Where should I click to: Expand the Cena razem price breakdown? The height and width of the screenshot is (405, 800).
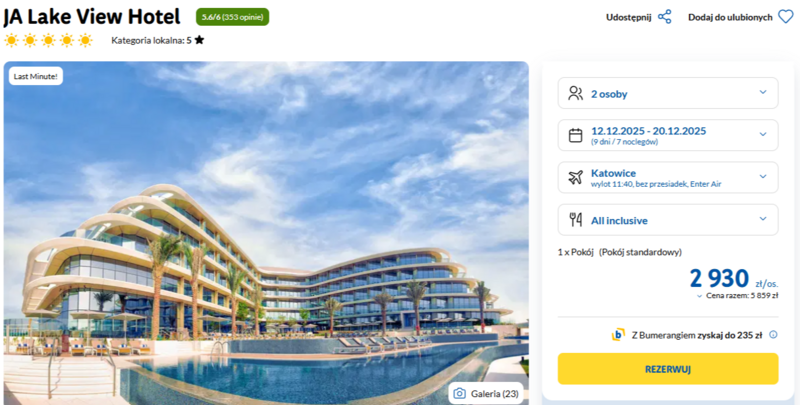click(x=737, y=295)
